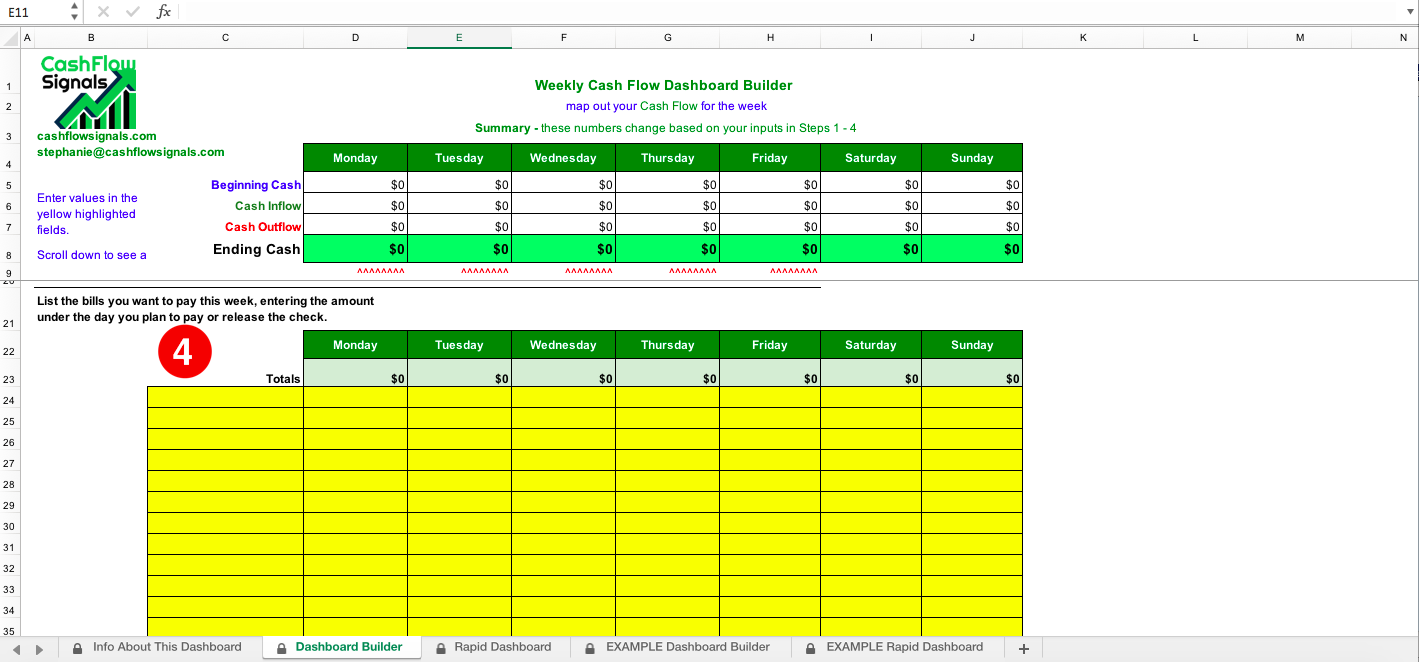Click the checkmark icon in the formula bar
The image size is (1419, 662).
(x=133, y=12)
